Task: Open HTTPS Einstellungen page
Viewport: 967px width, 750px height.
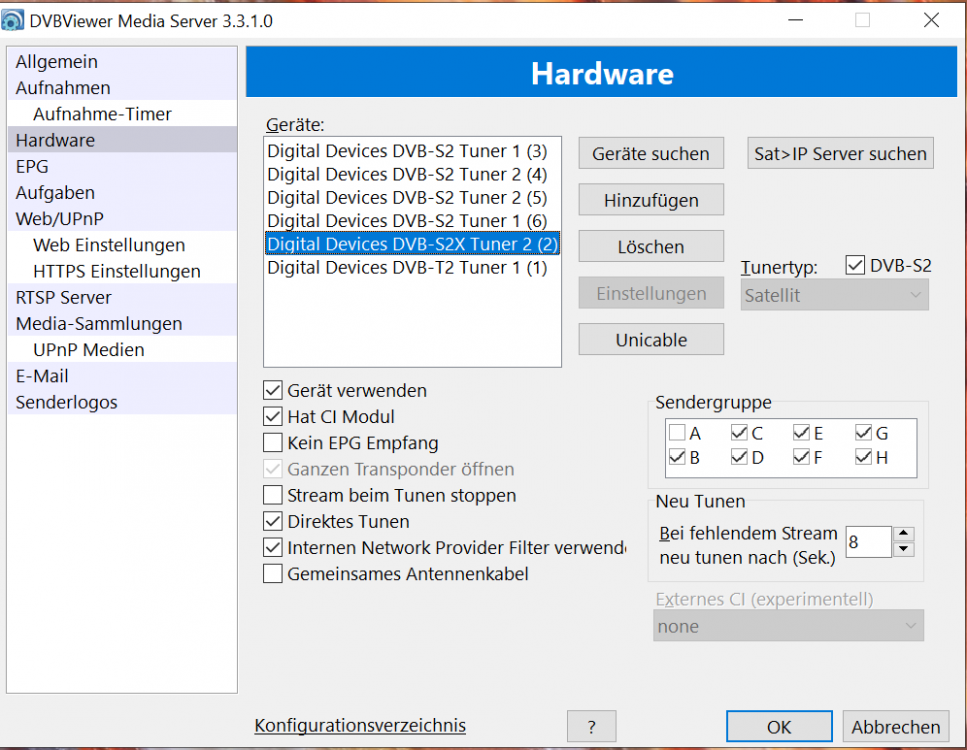Action: click(116, 271)
